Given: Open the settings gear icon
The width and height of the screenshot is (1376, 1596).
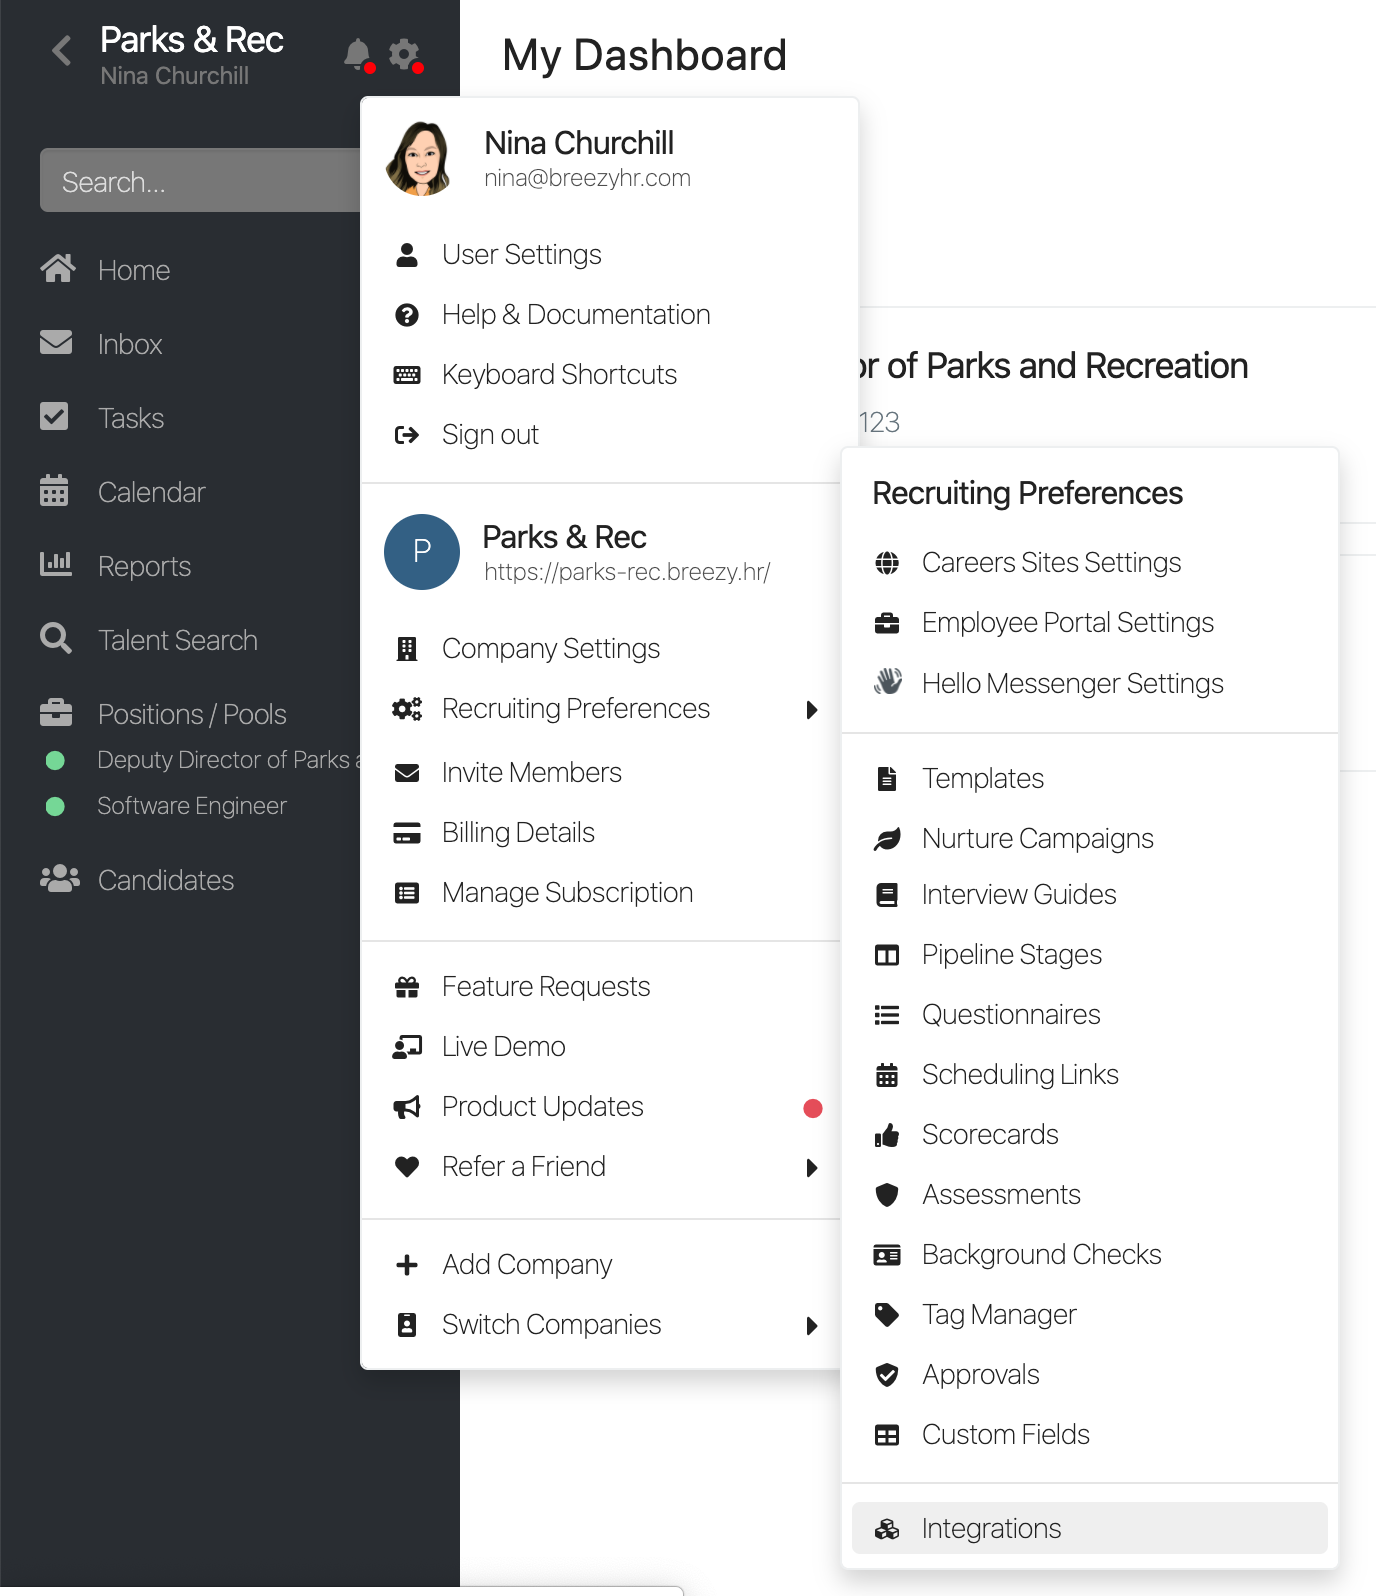Looking at the screenshot, I should click(403, 53).
